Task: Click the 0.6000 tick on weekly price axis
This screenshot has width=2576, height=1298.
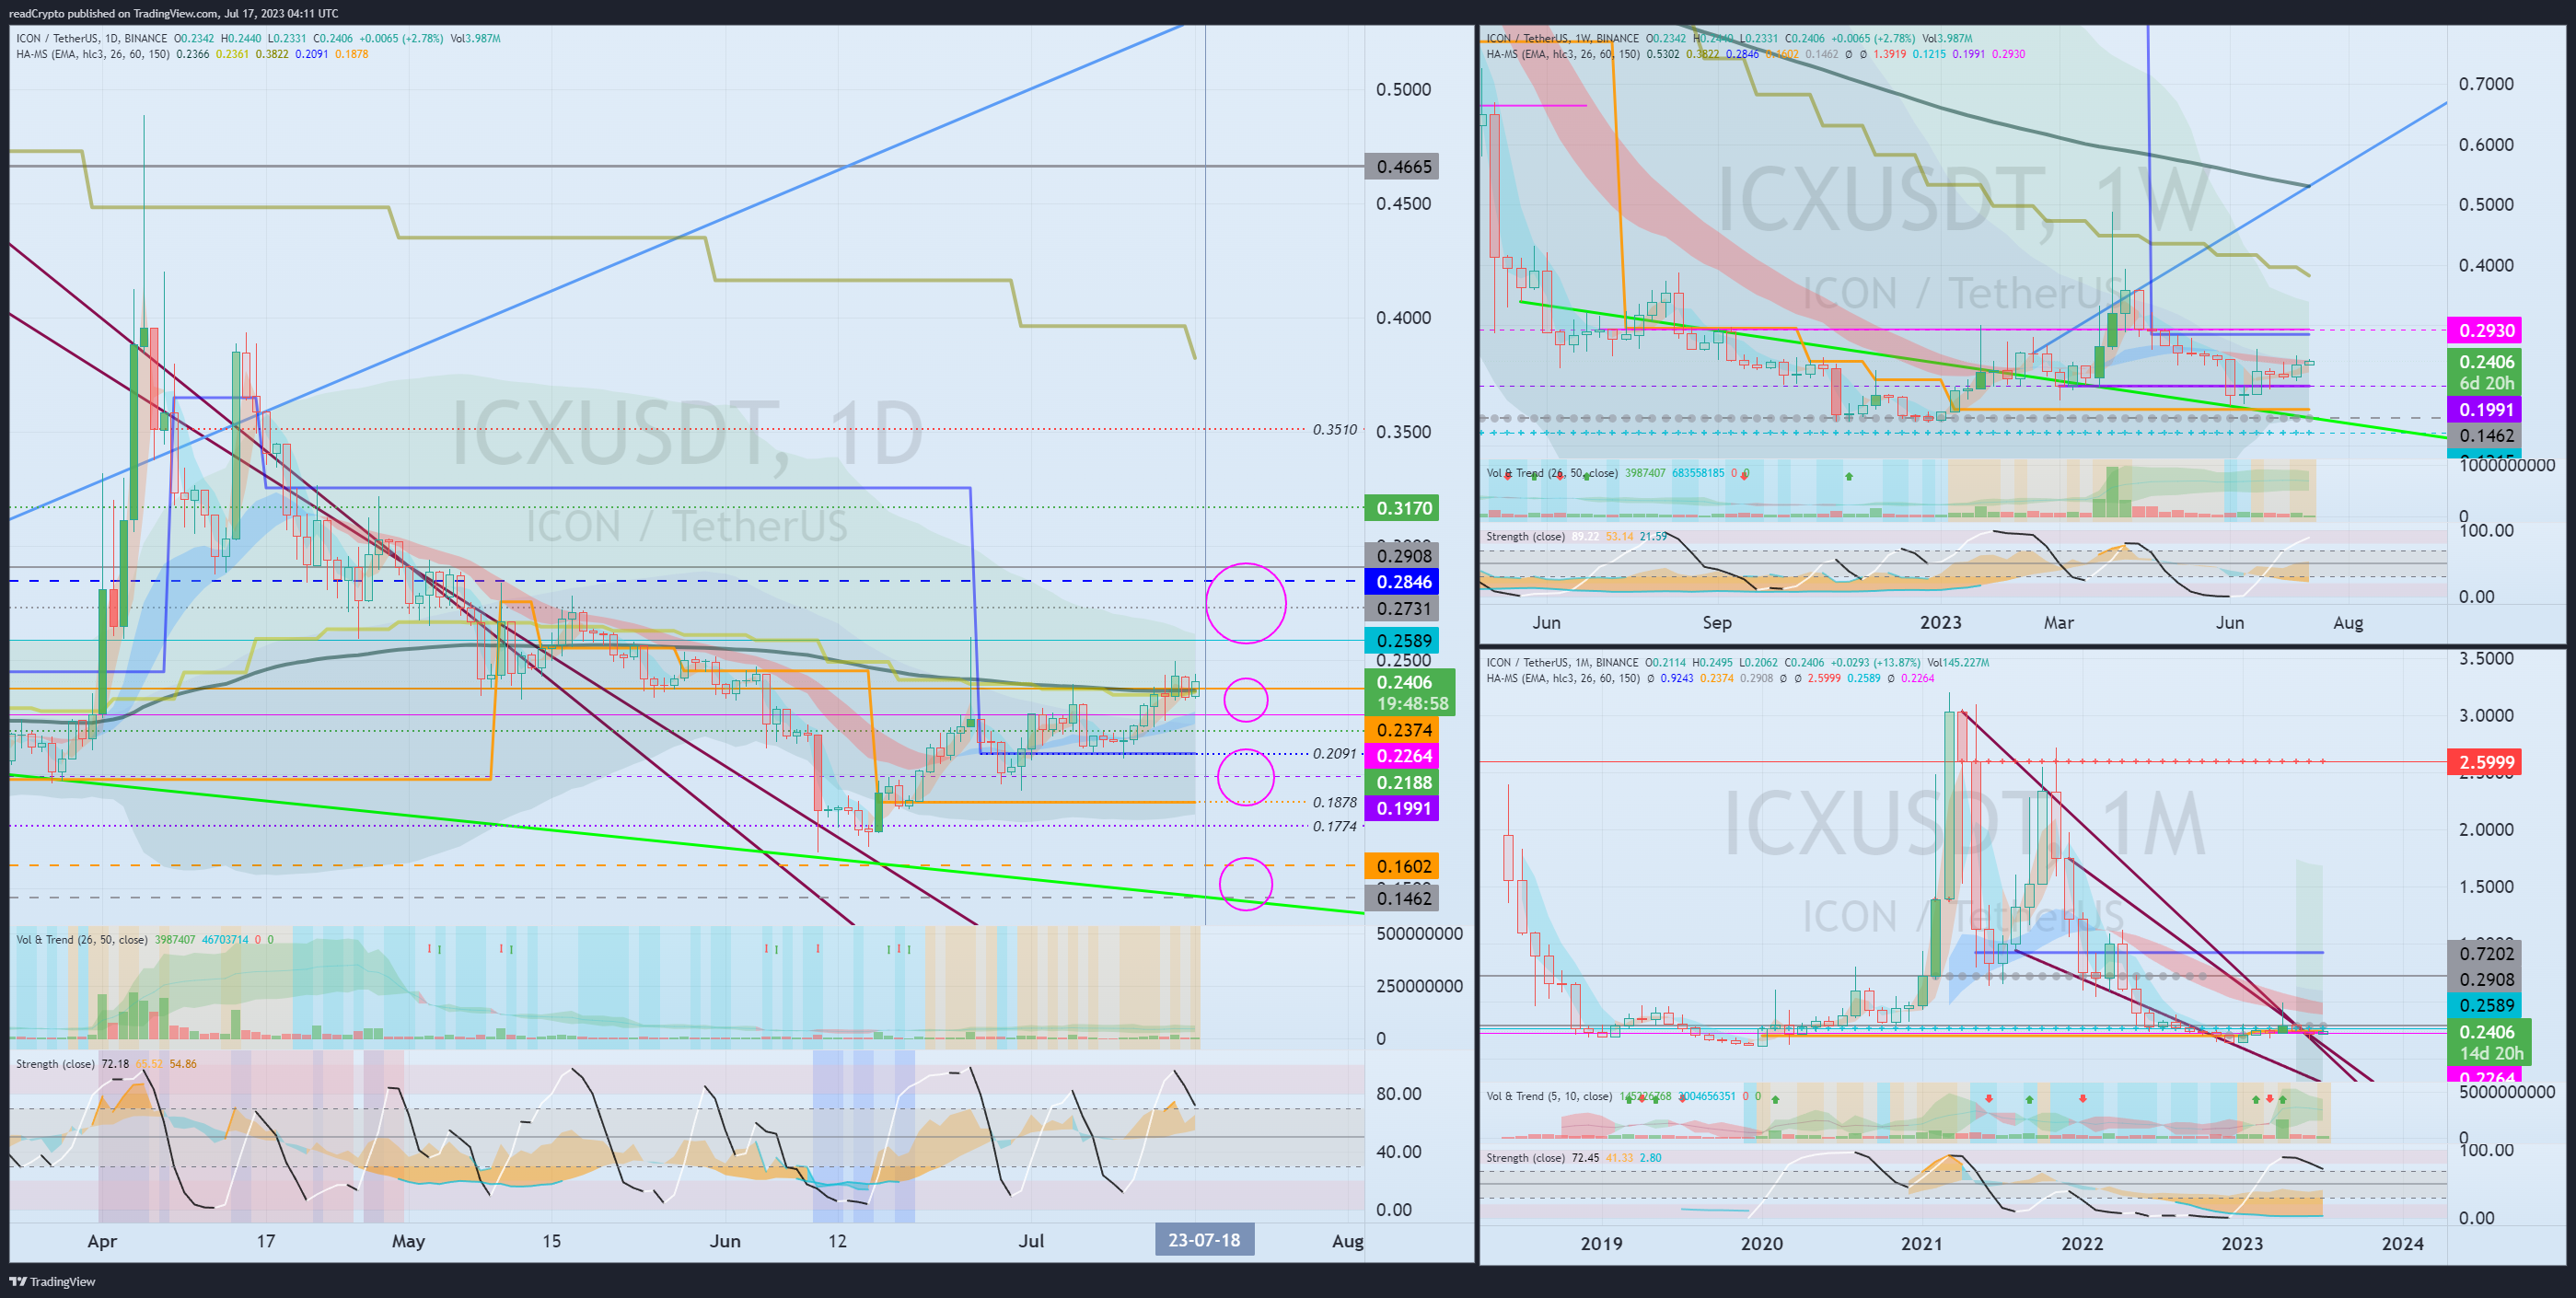Action: click(2486, 145)
